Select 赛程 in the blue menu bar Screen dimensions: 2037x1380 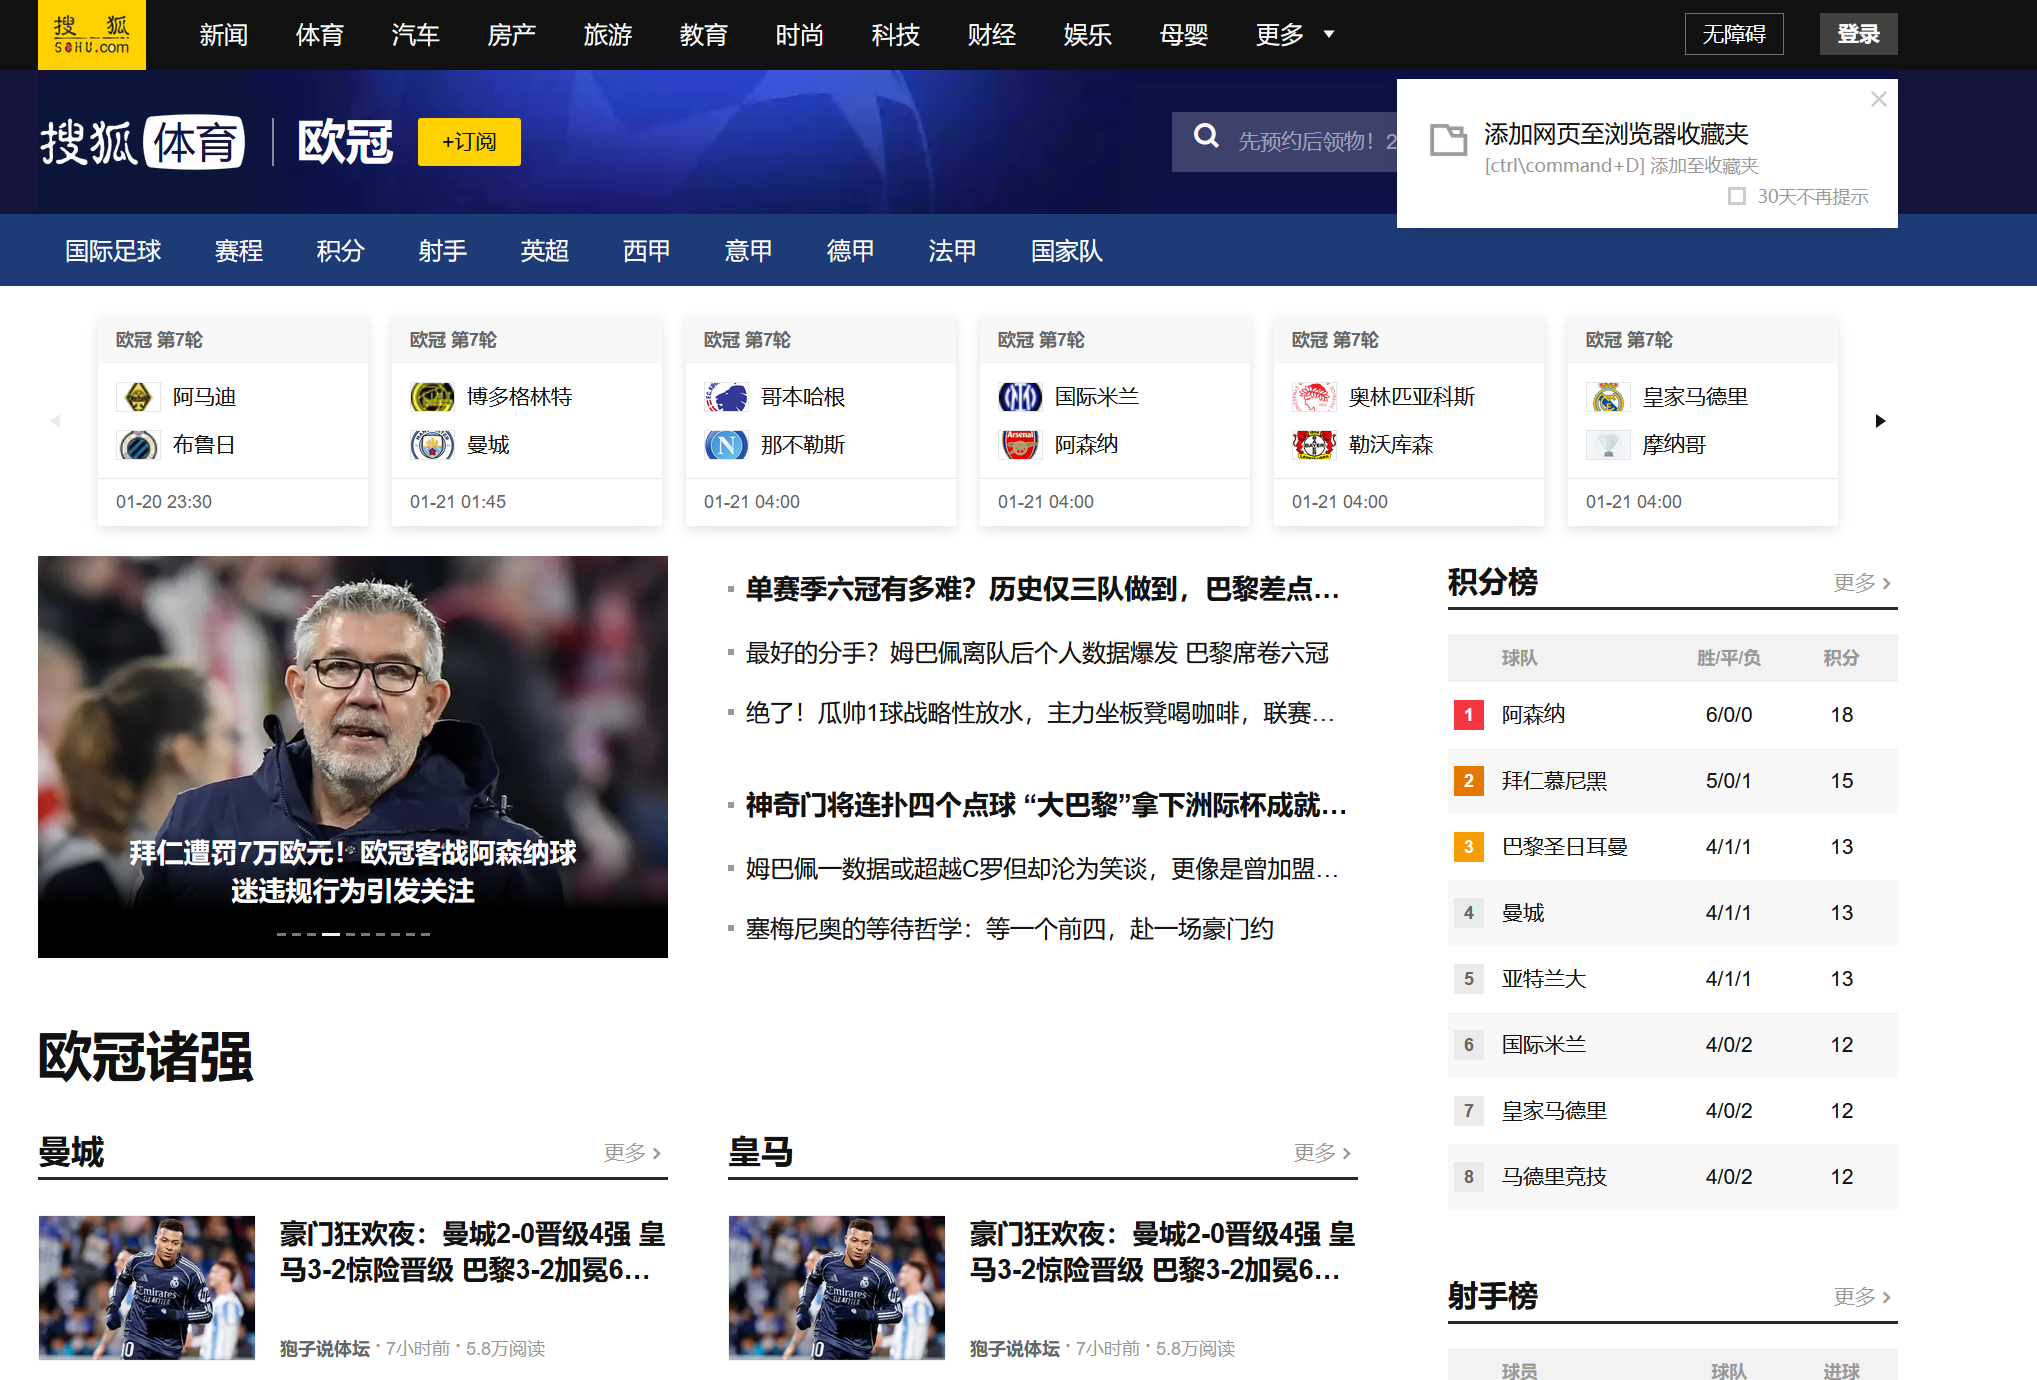238,251
